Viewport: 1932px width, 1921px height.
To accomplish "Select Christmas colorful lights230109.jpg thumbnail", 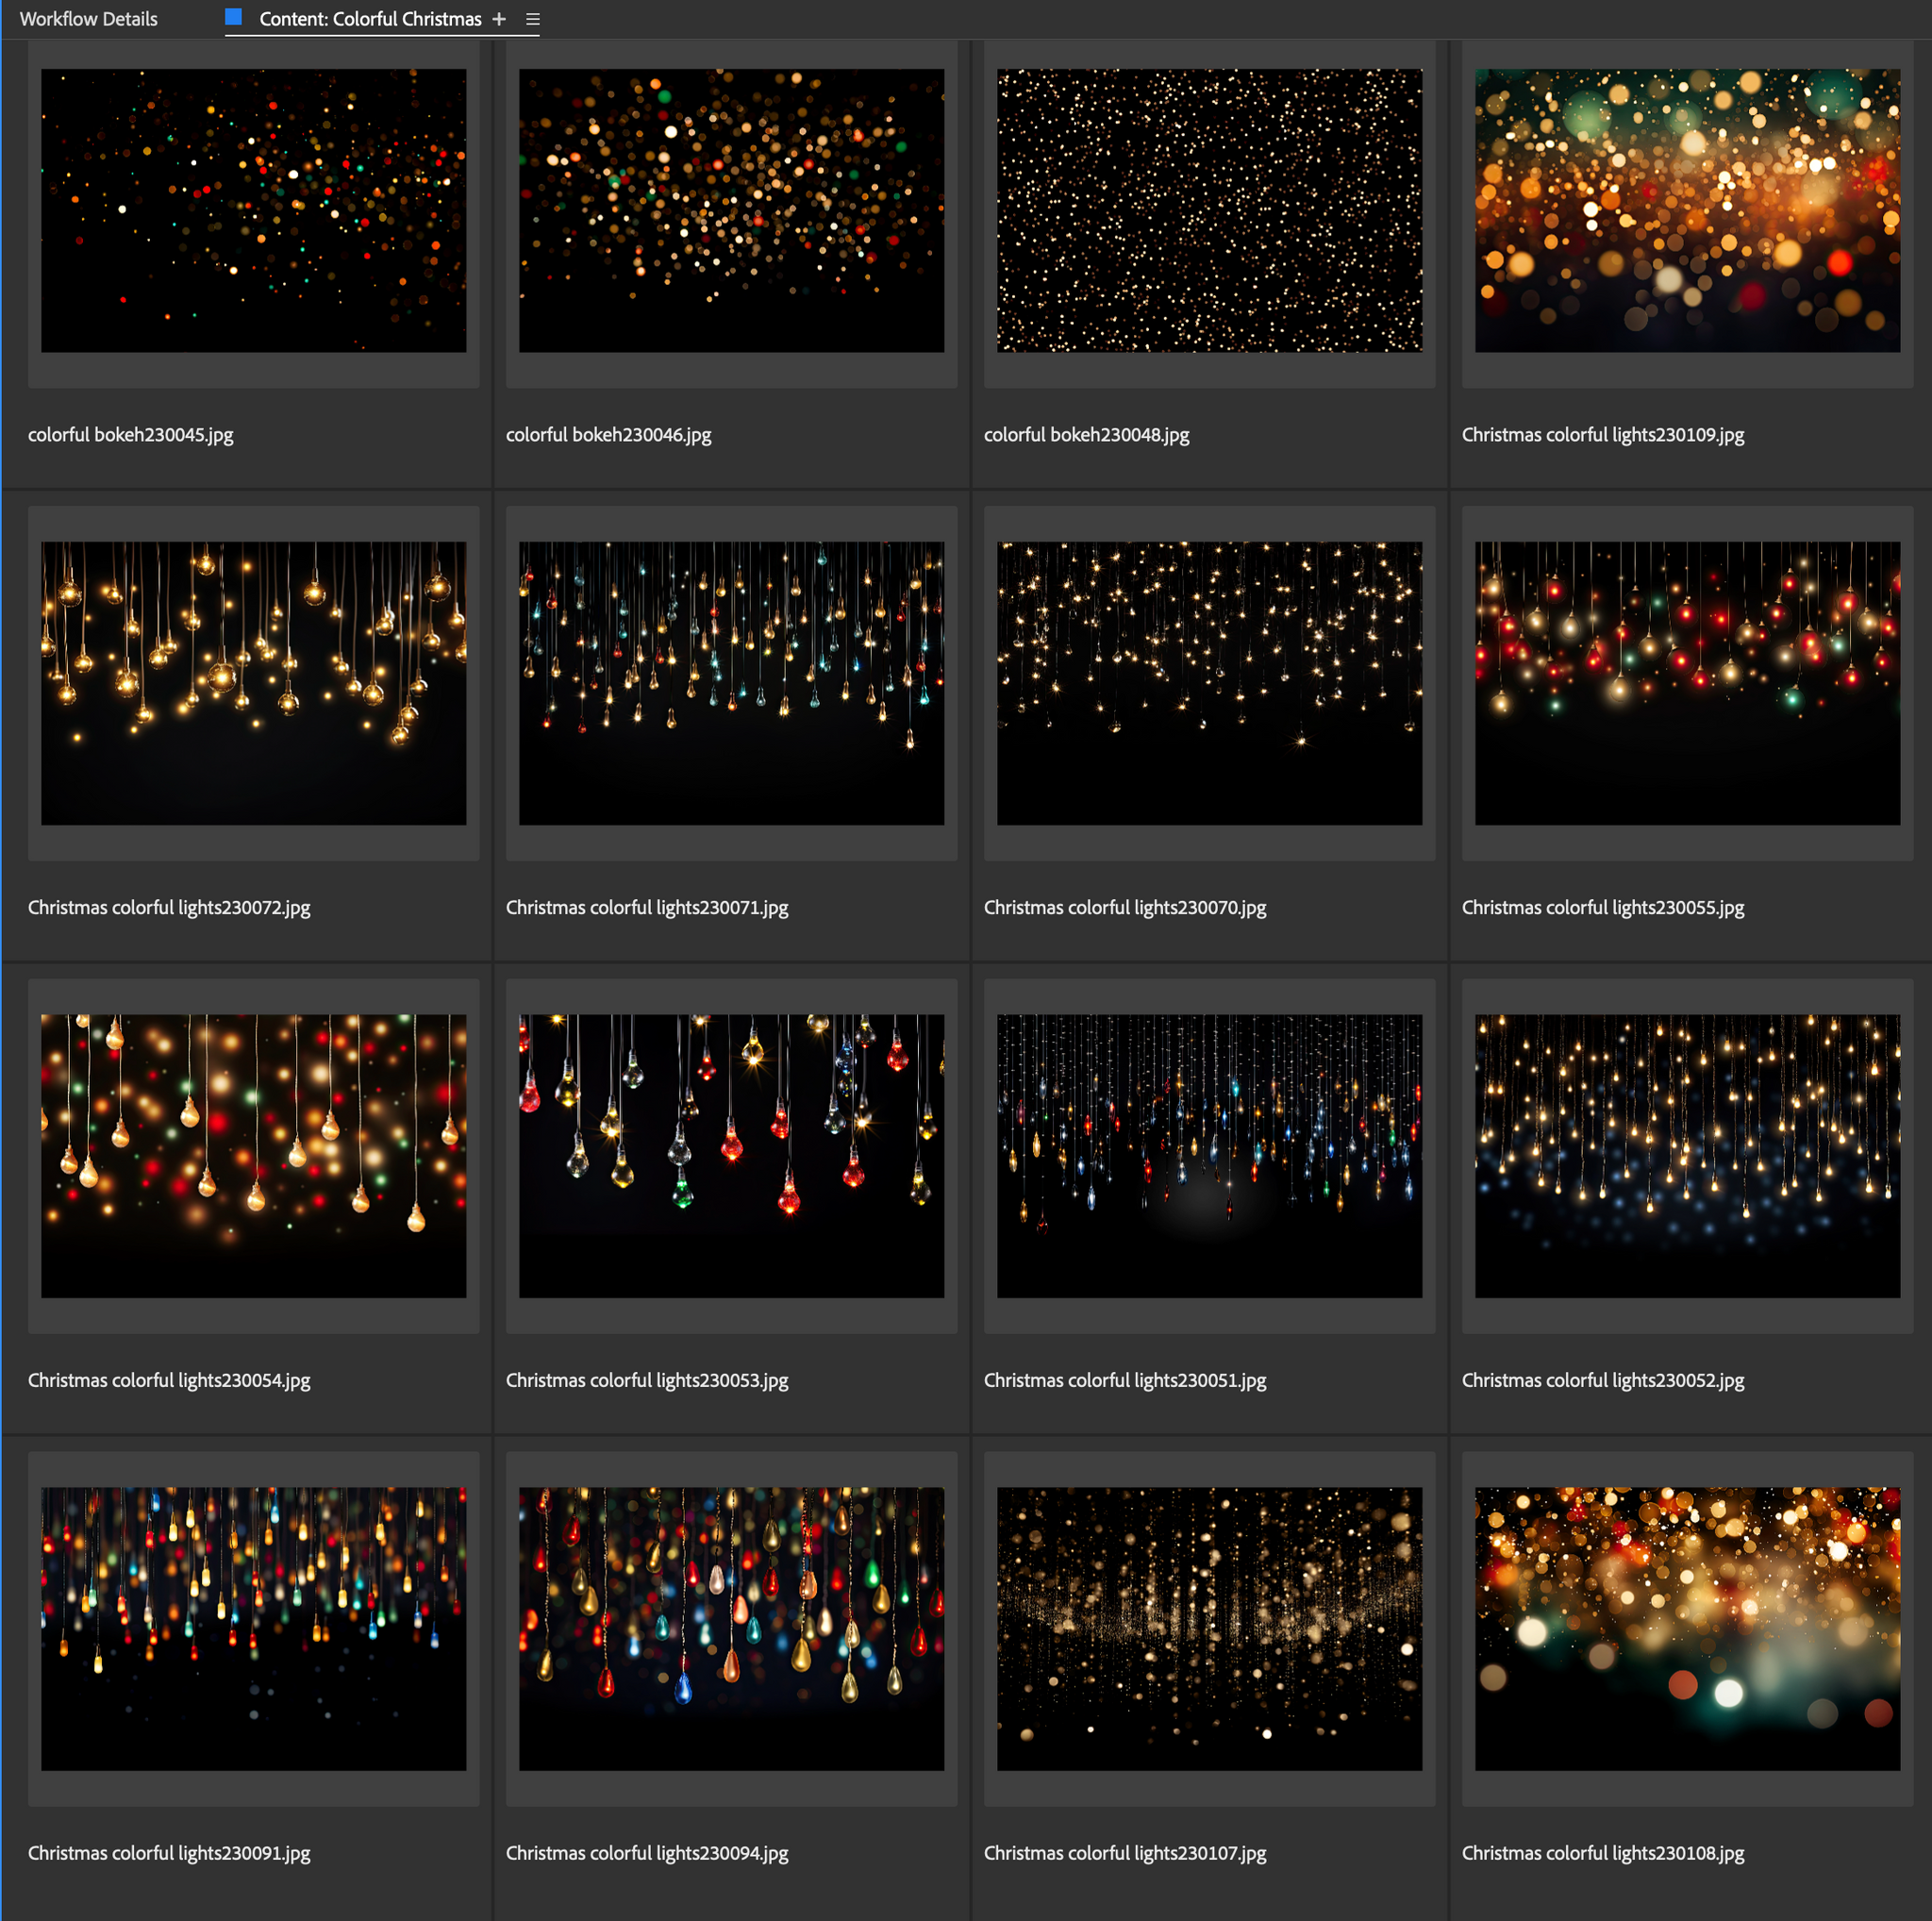I will pos(1687,210).
